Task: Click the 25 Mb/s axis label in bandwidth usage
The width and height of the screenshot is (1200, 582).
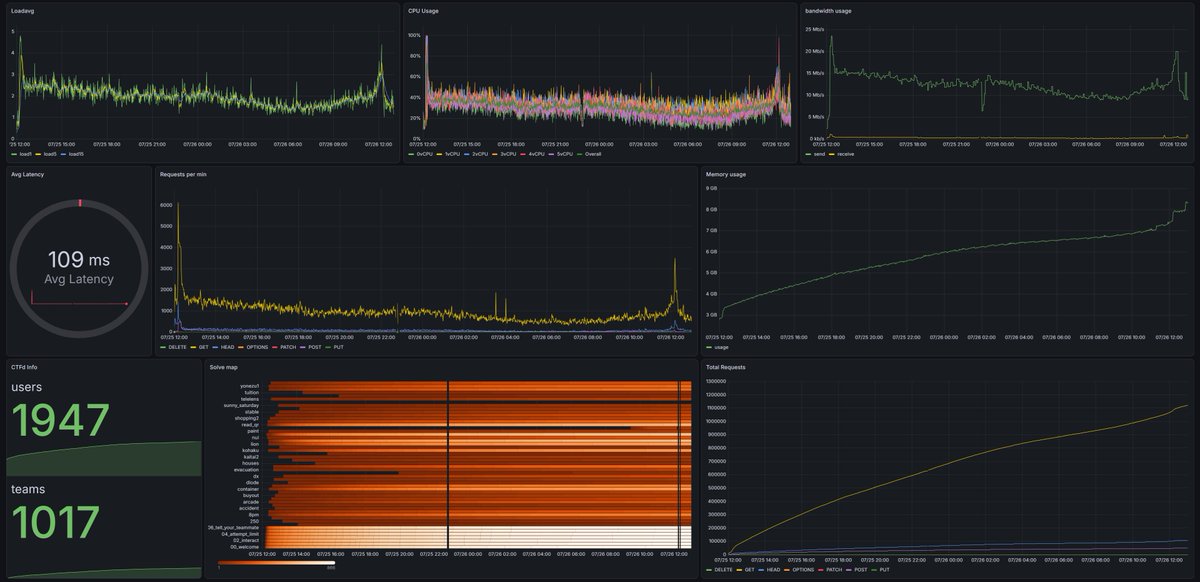Action: pyautogui.click(x=816, y=29)
